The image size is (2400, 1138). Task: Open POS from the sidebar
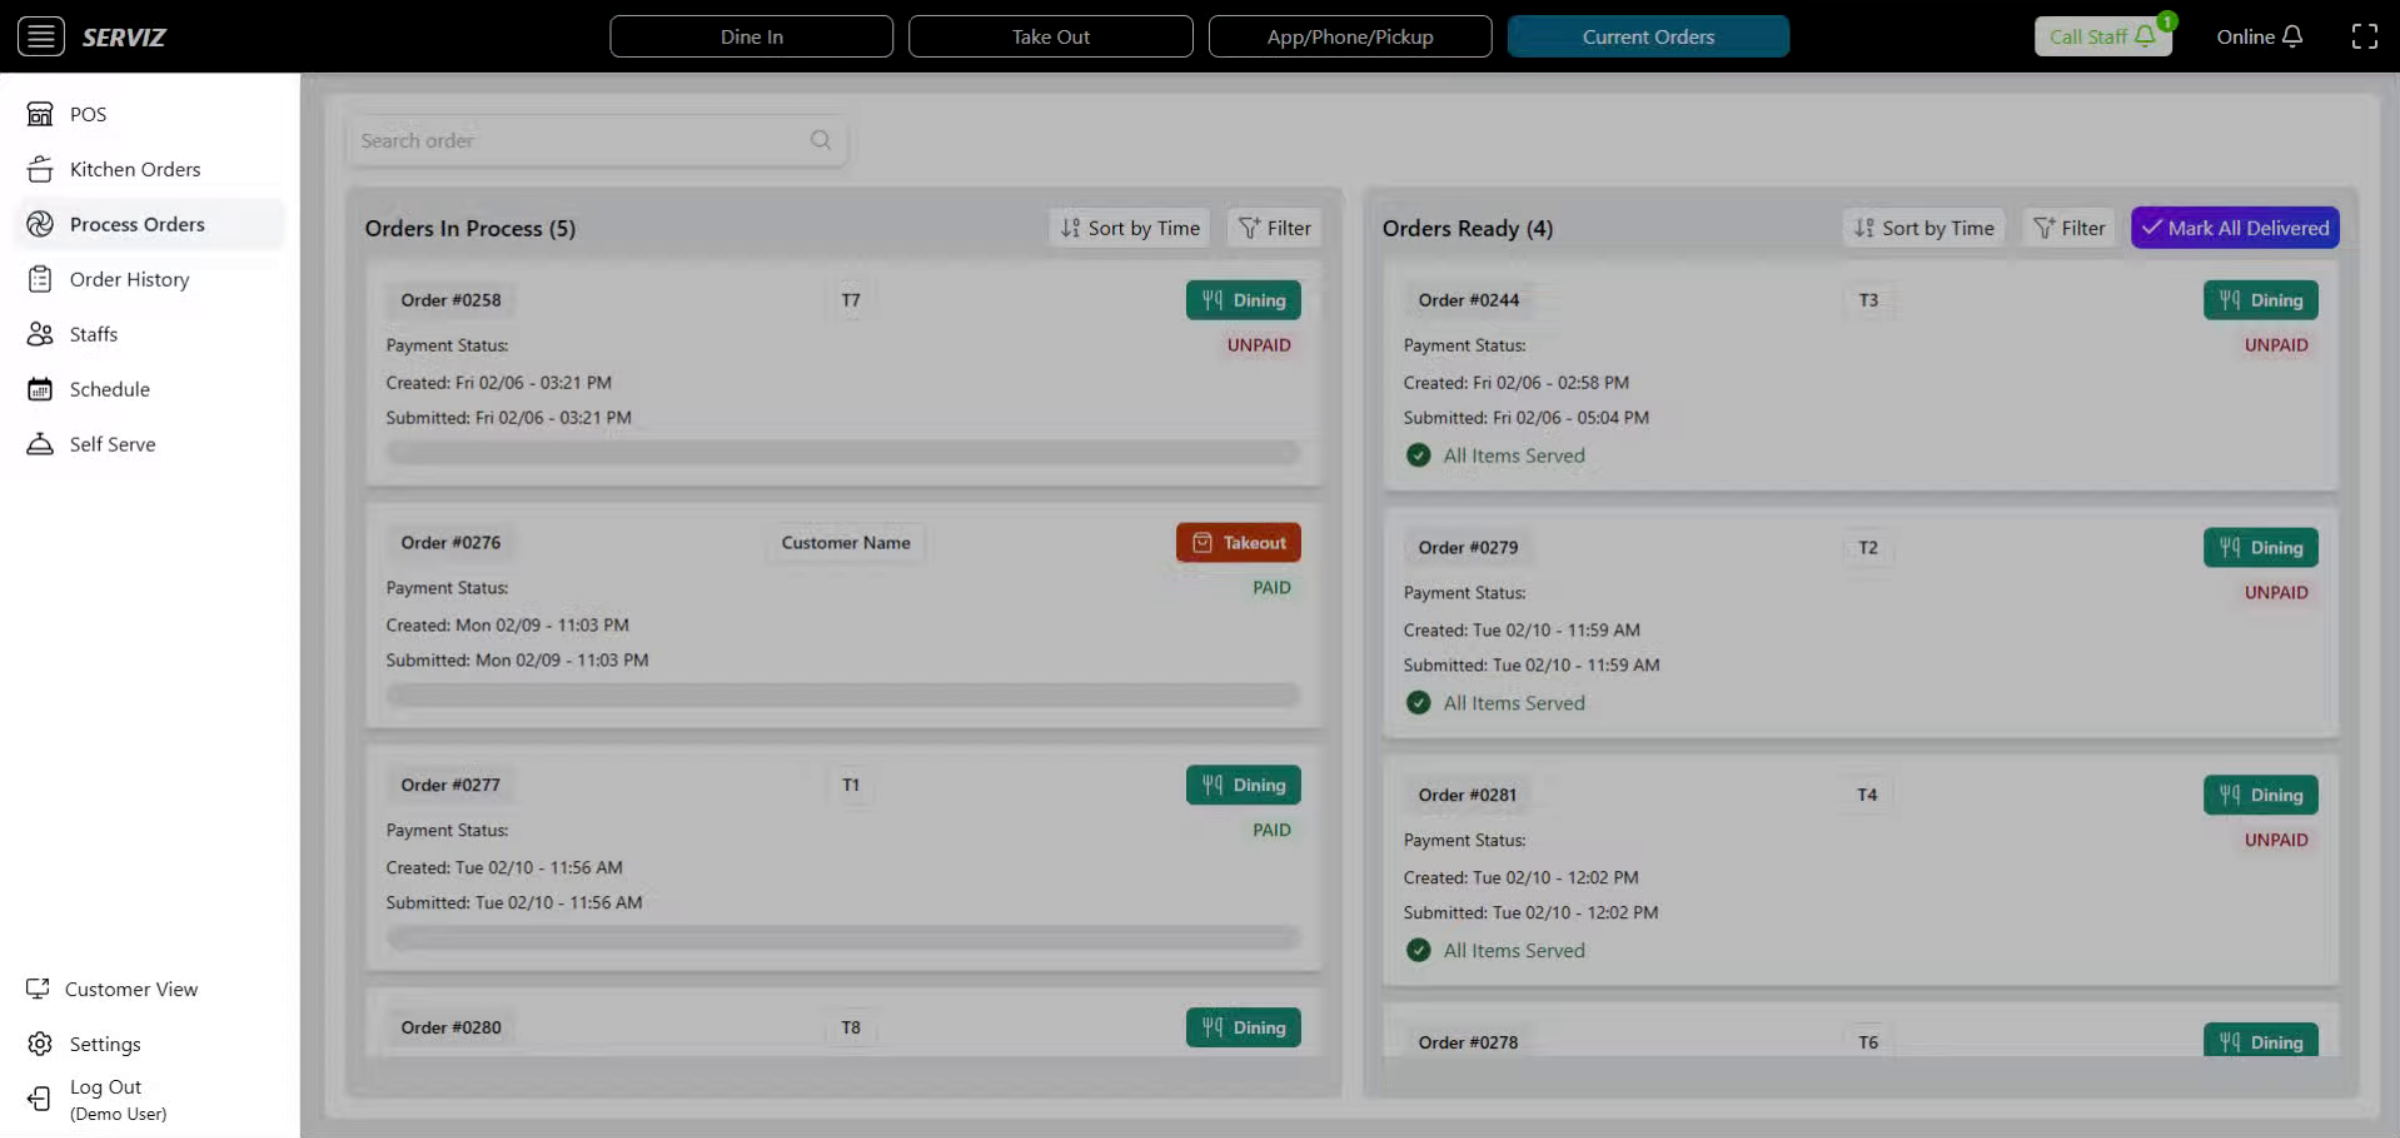click(87, 114)
